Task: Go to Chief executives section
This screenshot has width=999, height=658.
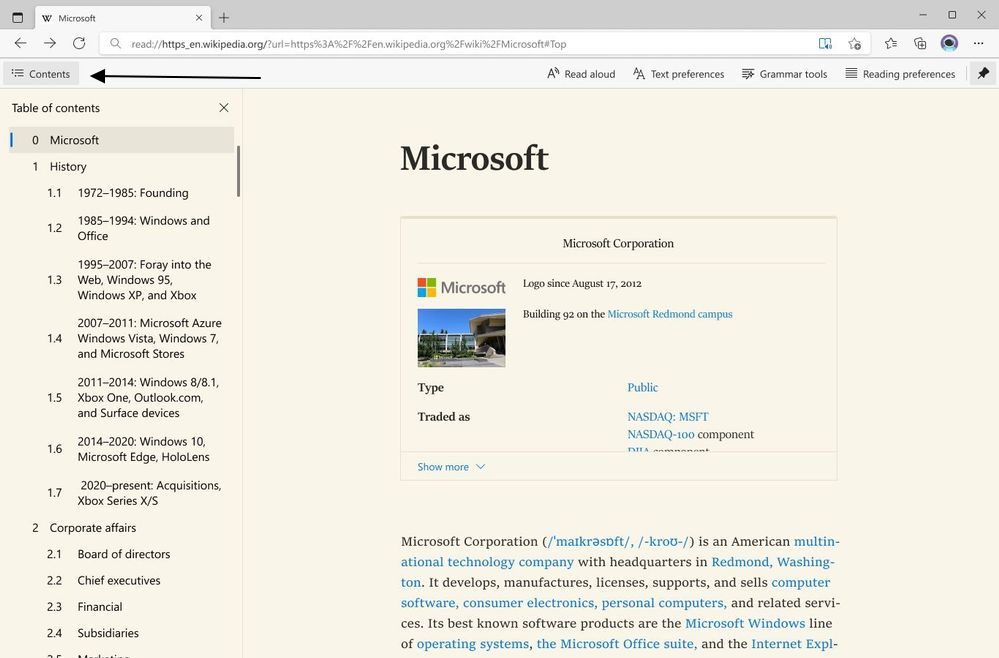Action: pyautogui.click(x=122, y=580)
